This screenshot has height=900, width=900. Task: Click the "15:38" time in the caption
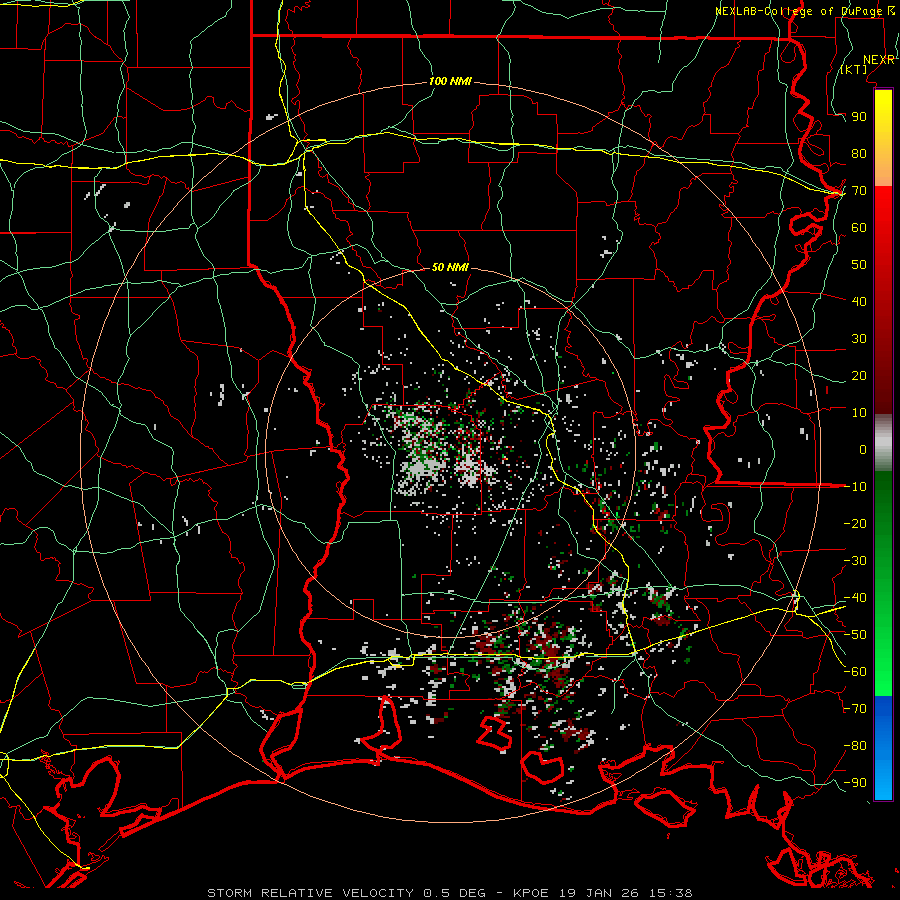point(671,893)
